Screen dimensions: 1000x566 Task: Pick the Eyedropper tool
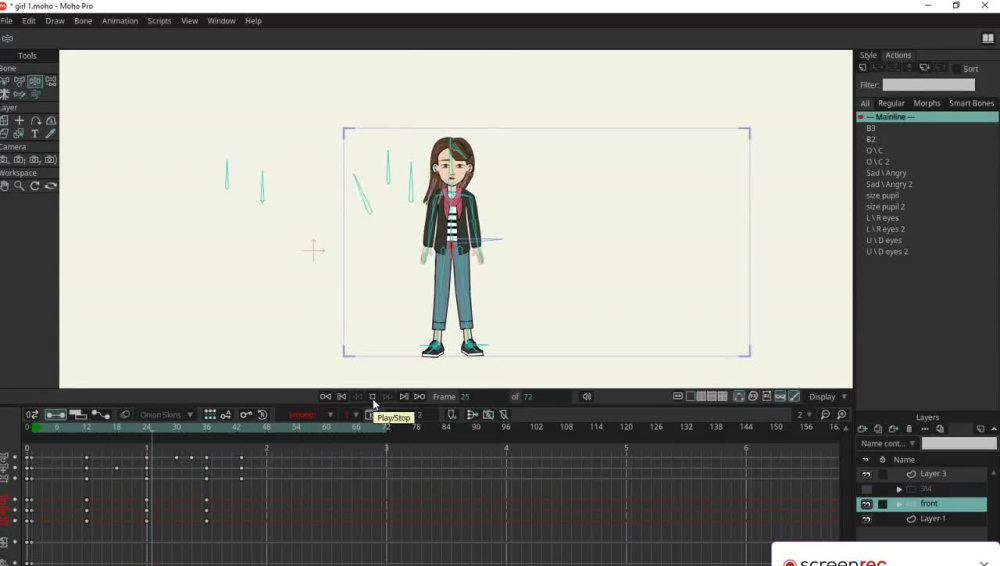point(50,134)
